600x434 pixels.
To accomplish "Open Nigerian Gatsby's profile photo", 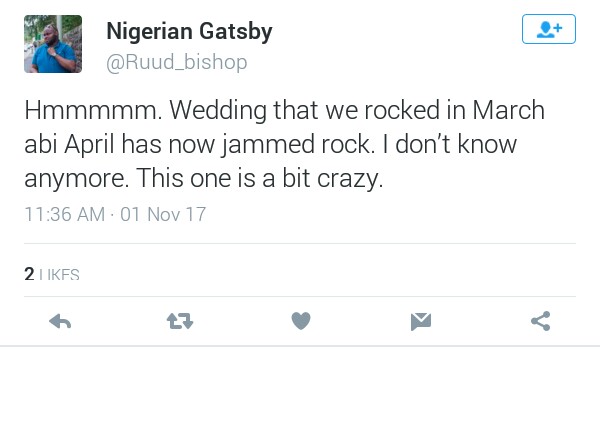I will (x=53, y=43).
